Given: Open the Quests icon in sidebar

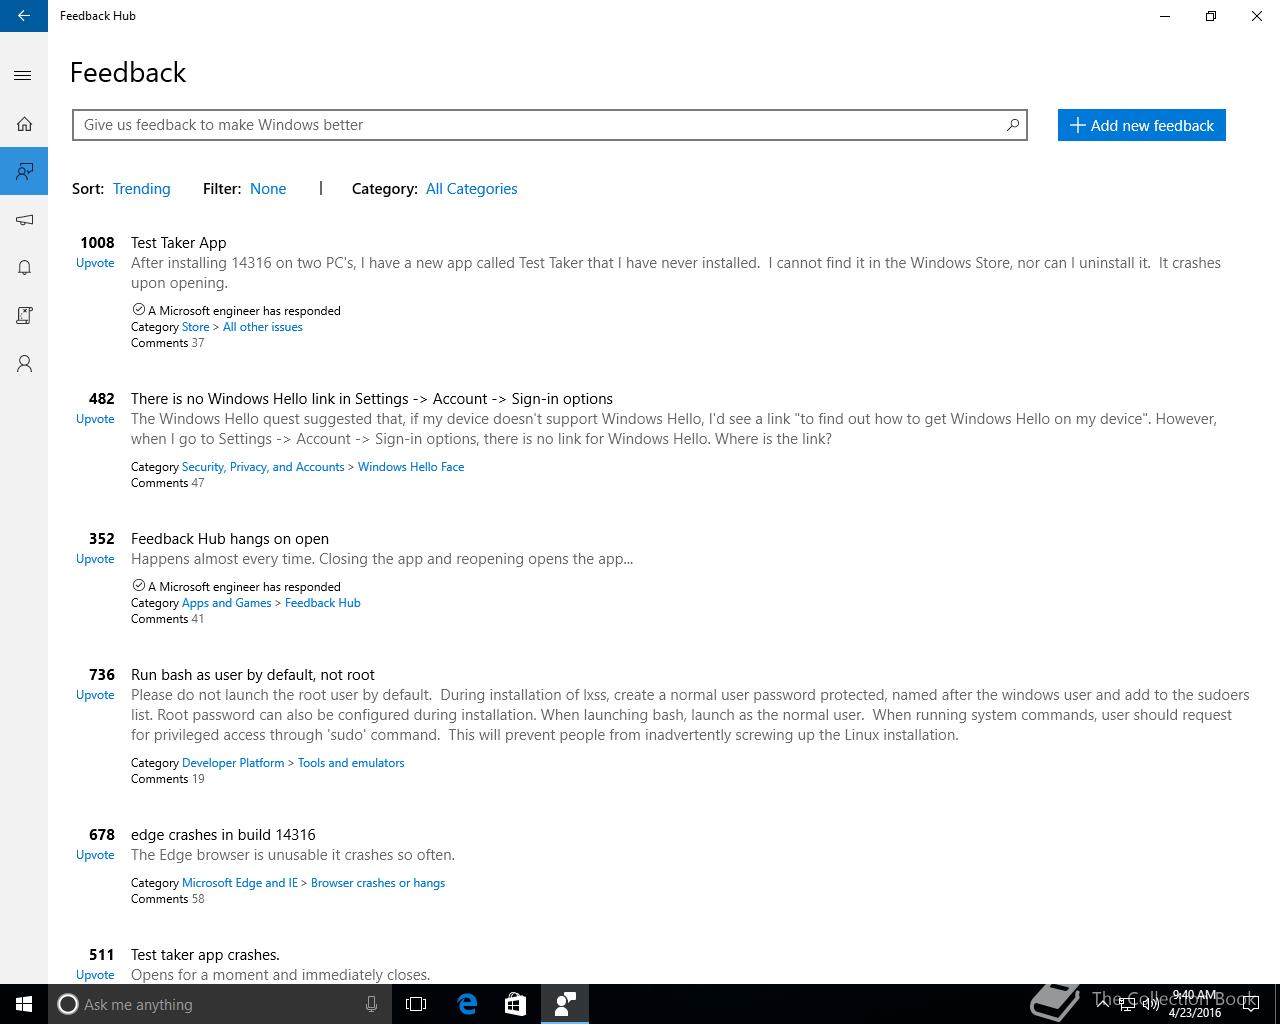Looking at the screenshot, I should [24, 316].
